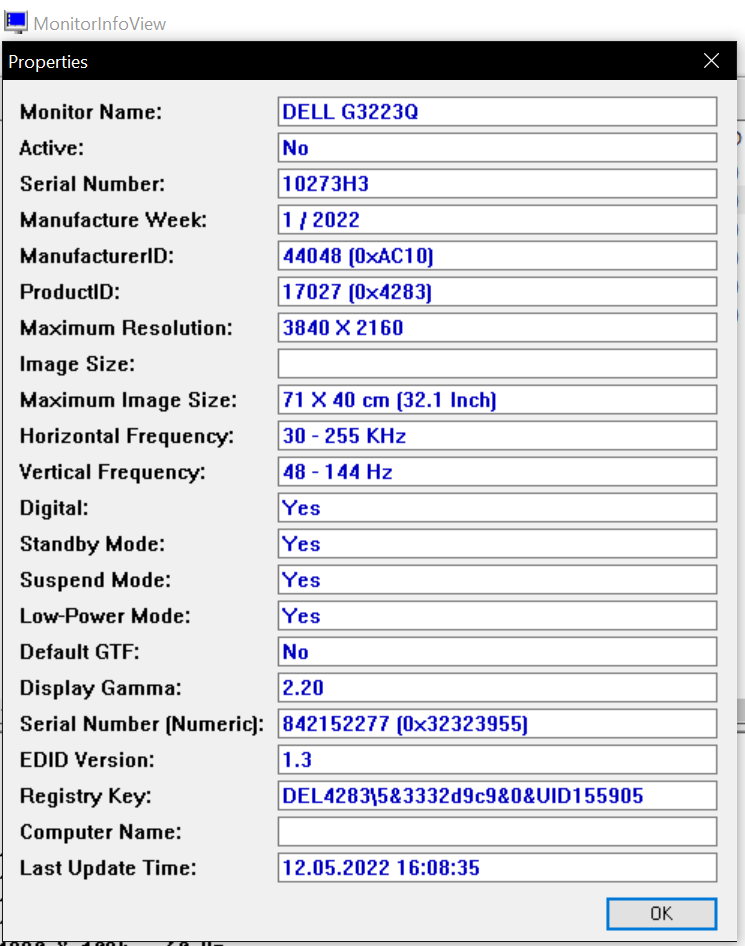Click the MonitorInfoView app icon

pyautogui.click(x=16, y=22)
